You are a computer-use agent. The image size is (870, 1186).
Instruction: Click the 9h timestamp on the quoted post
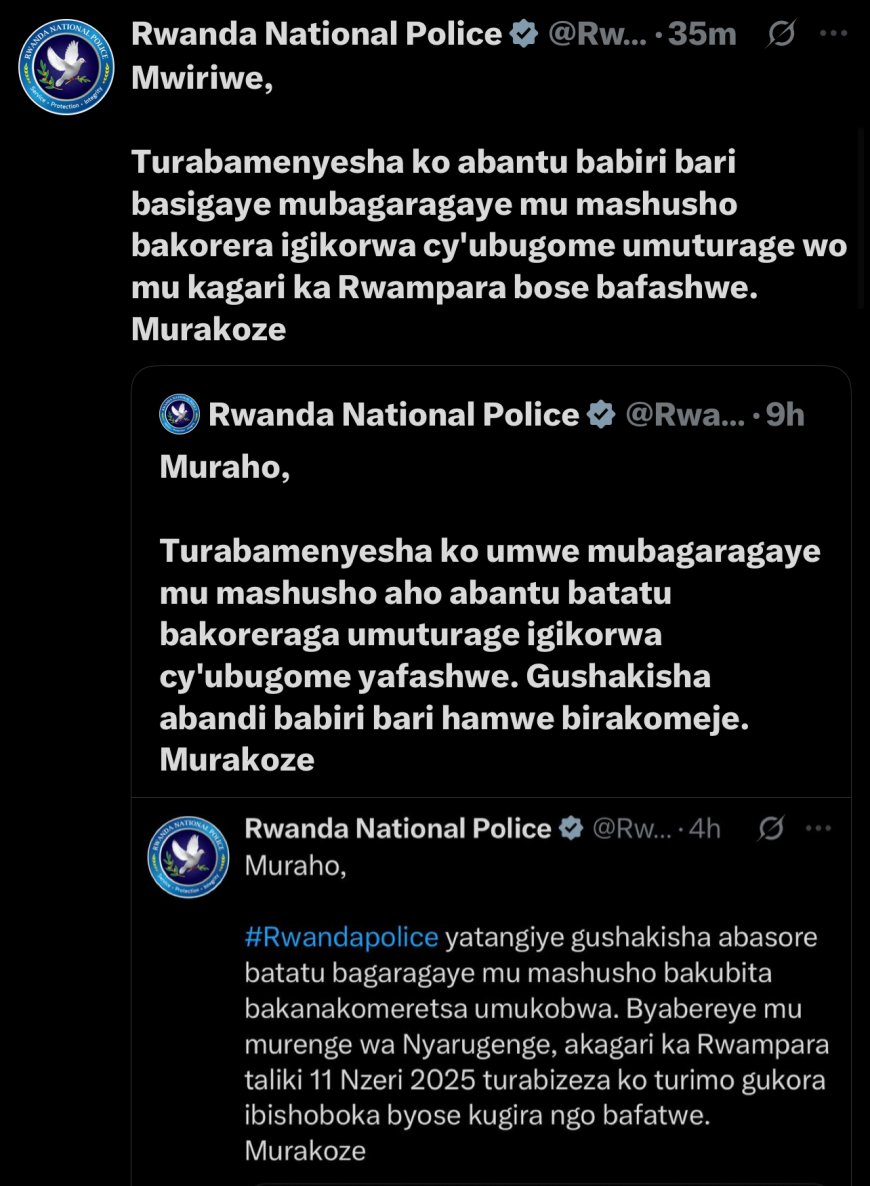pos(785,414)
